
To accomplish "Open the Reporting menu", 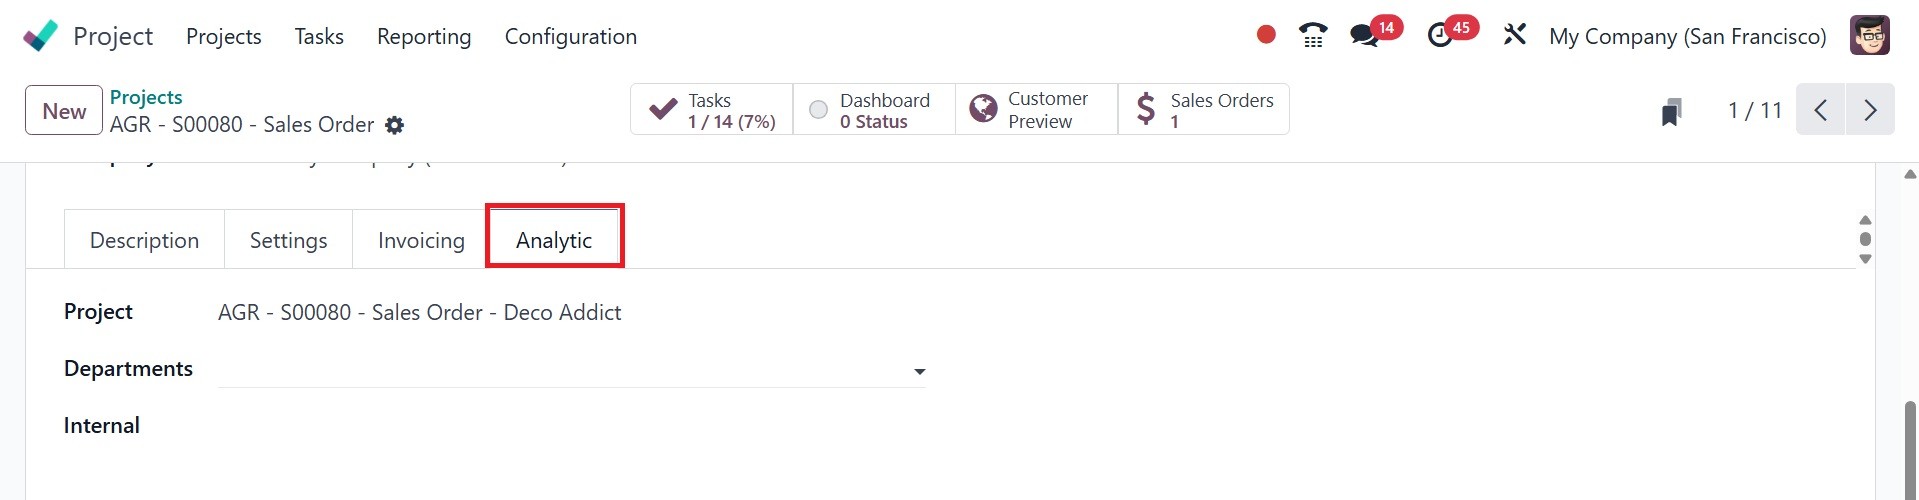I will tap(424, 37).
